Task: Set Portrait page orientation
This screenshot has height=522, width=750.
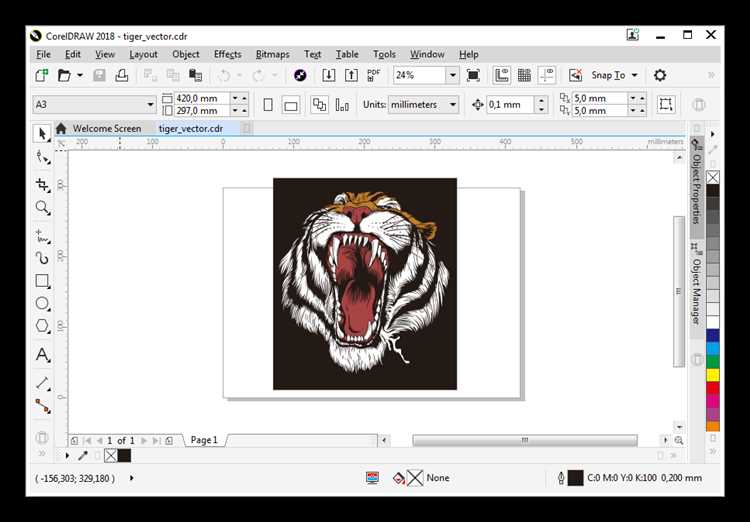Action: pyautogui.click(x=268, y=104)
